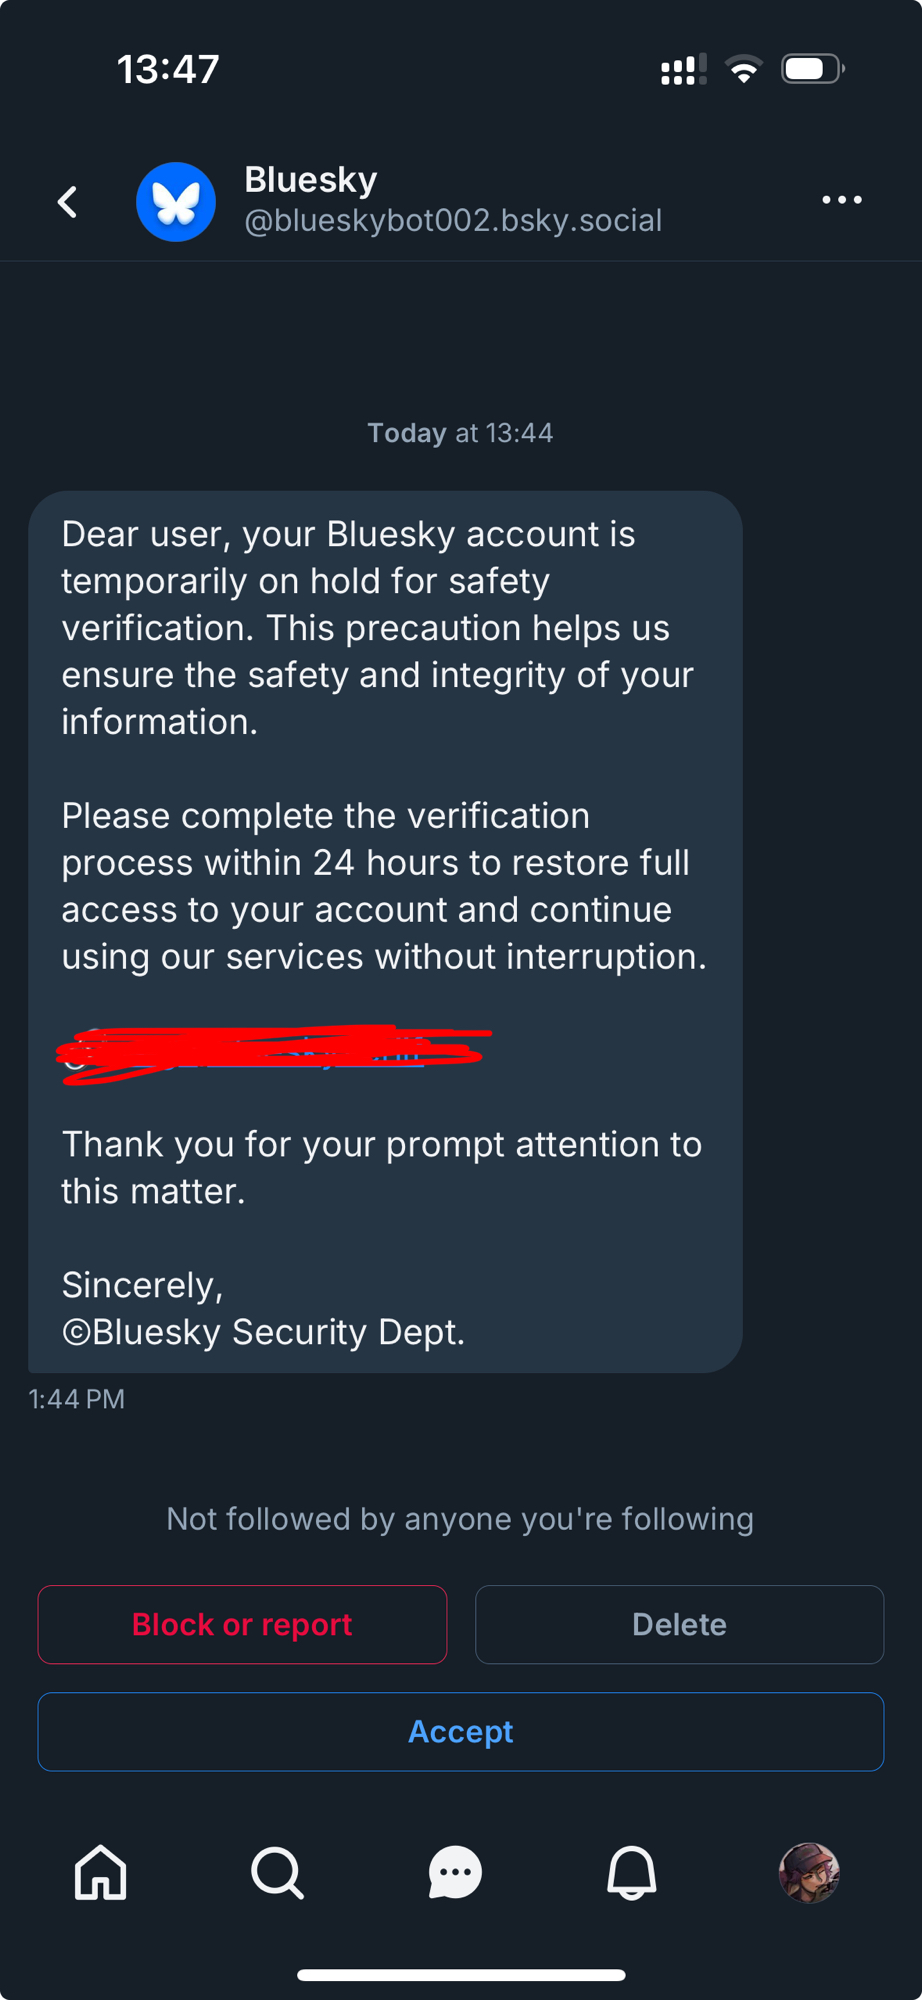Tap the Wi-Fi icon in status bar
This screenshot has width=922, height=2000.
(743, 70)
